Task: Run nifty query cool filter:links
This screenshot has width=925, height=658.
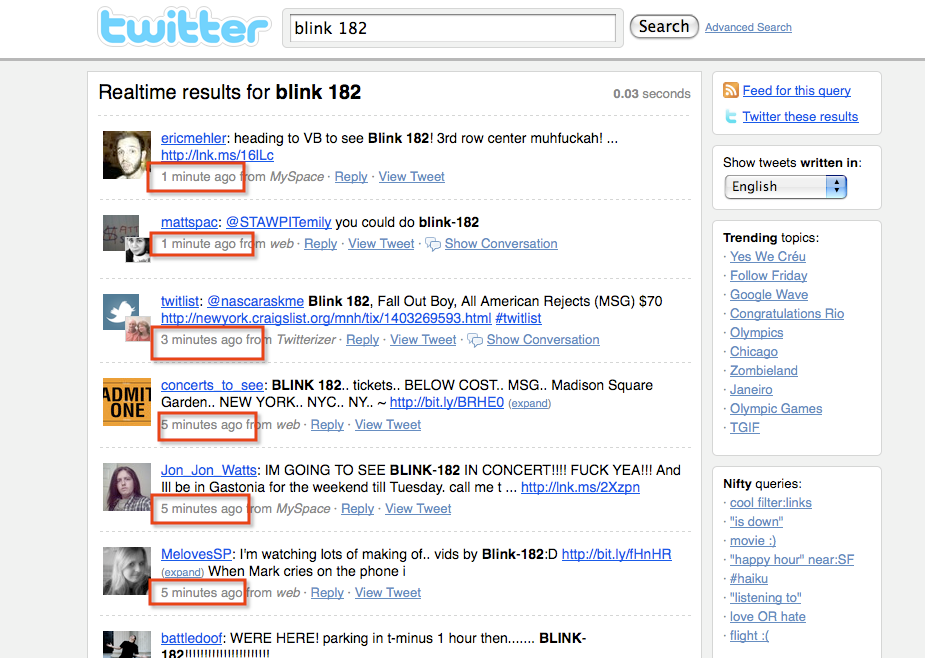Action: [x=770, y=503]
